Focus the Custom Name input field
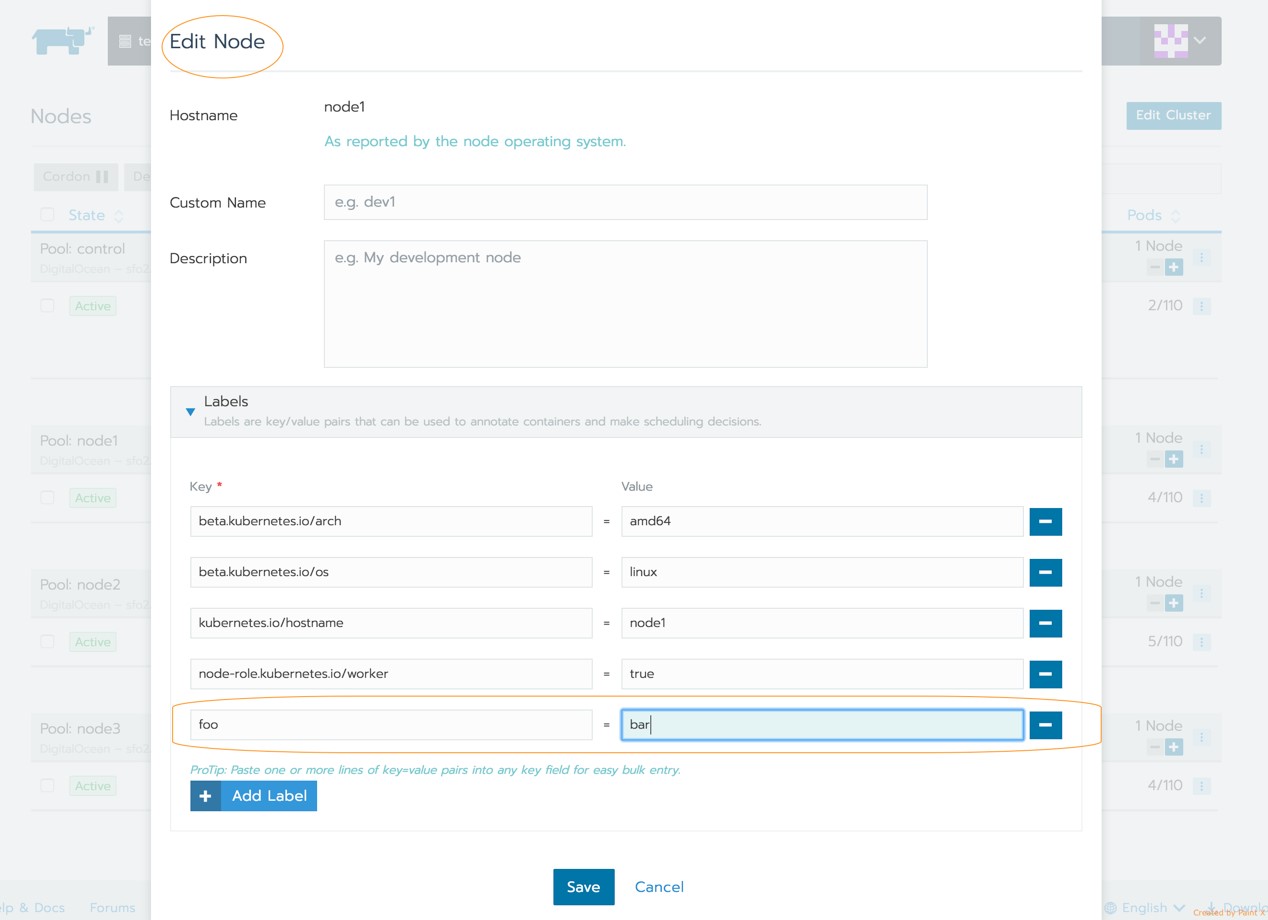 (x=625, y=202)
